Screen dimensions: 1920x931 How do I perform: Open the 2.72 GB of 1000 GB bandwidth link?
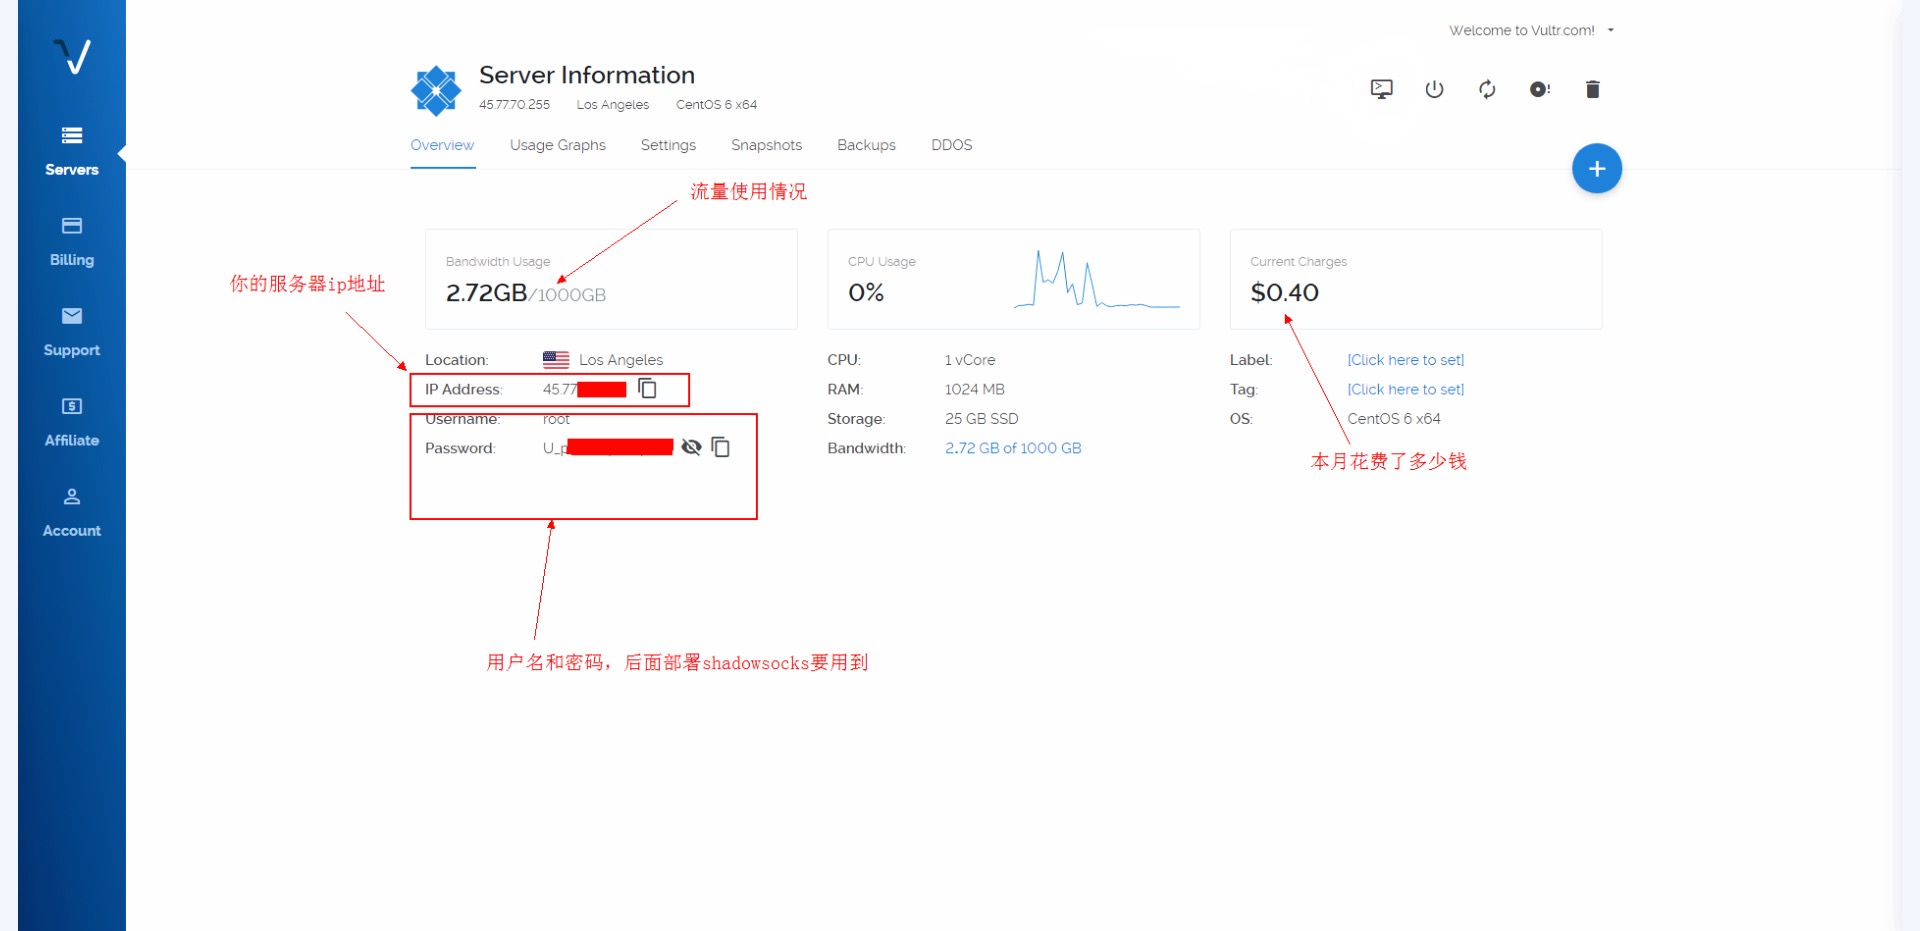click(x=1012, y=448)
